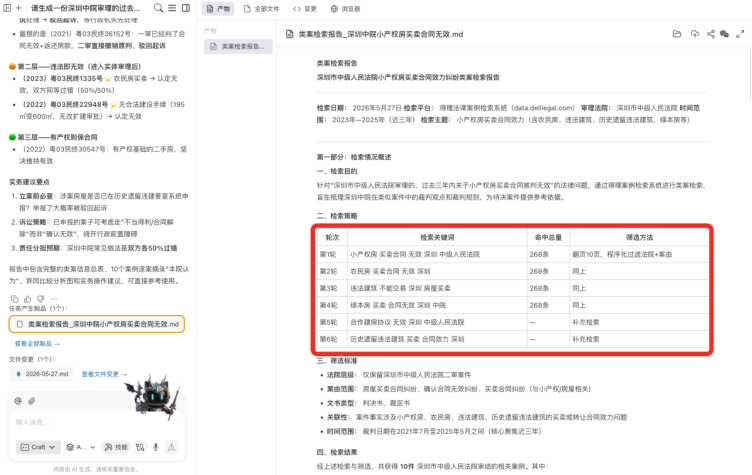Open the list menu icon in chat header

coord(172,8)
